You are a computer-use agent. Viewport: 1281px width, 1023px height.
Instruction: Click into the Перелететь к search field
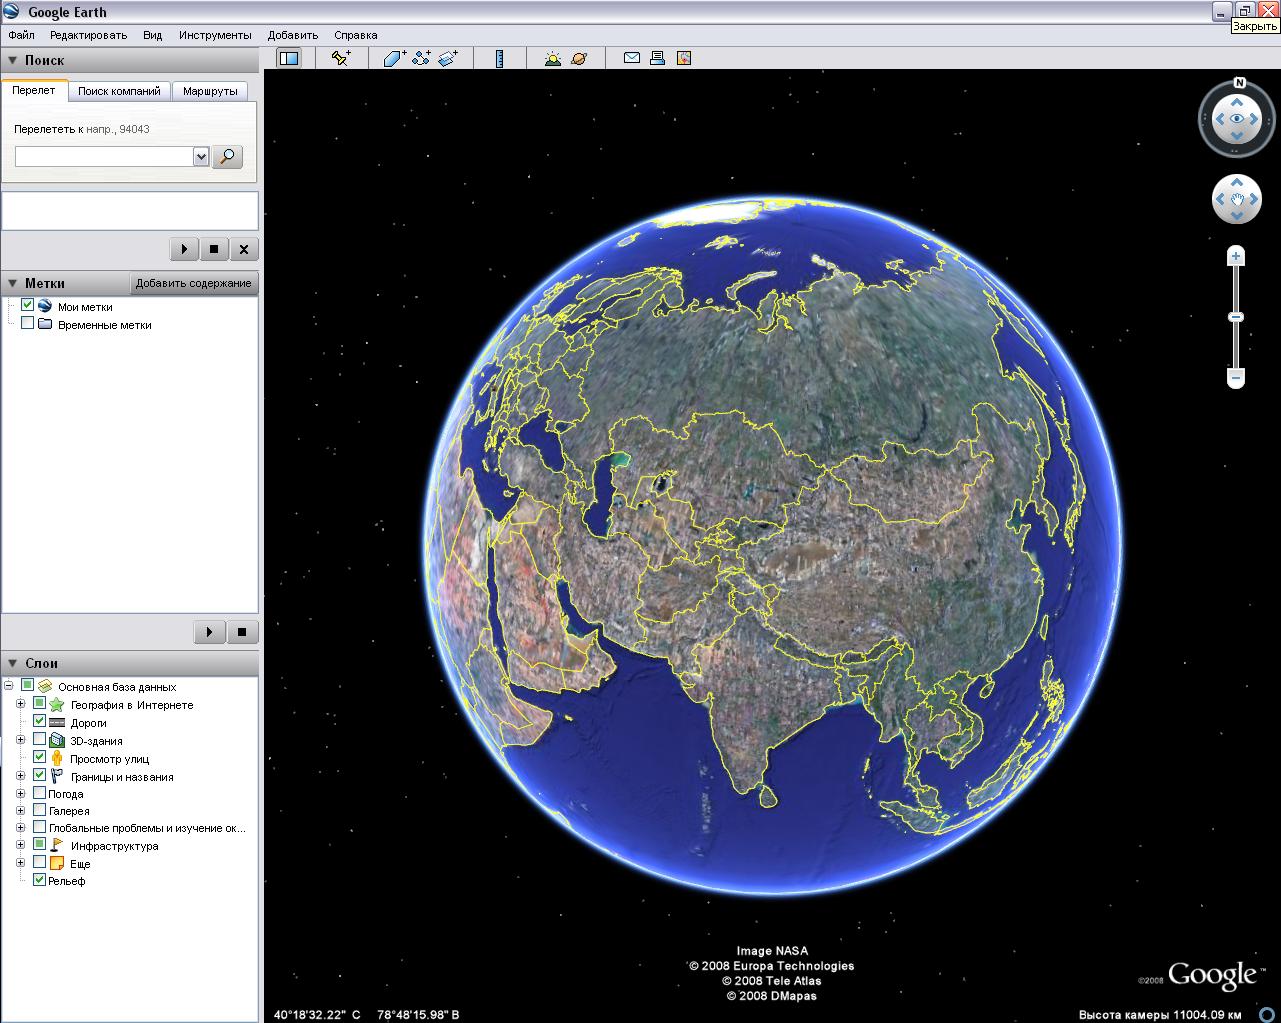[104, 156]
